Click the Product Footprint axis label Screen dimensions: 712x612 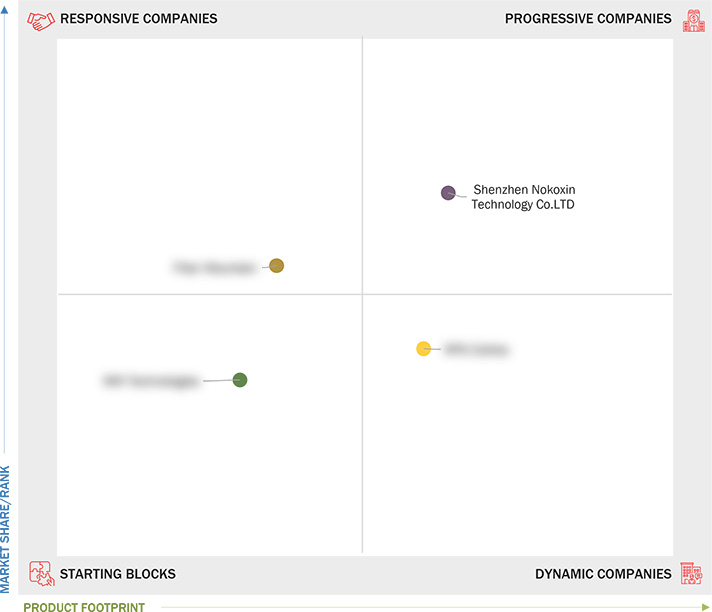coord(84,607)
